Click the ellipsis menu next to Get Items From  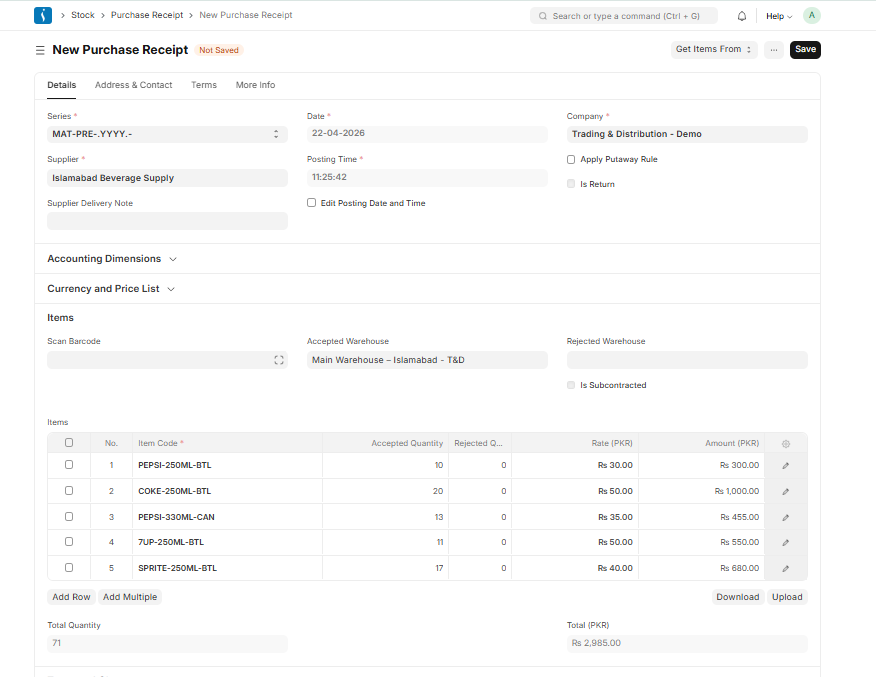pyautogui.click(x=773, y=49)
